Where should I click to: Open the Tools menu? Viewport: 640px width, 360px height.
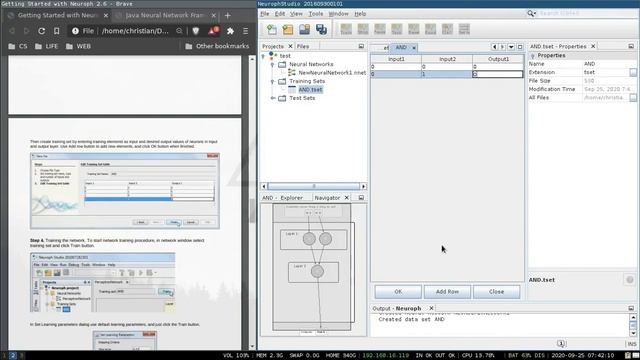coord(316,14)
